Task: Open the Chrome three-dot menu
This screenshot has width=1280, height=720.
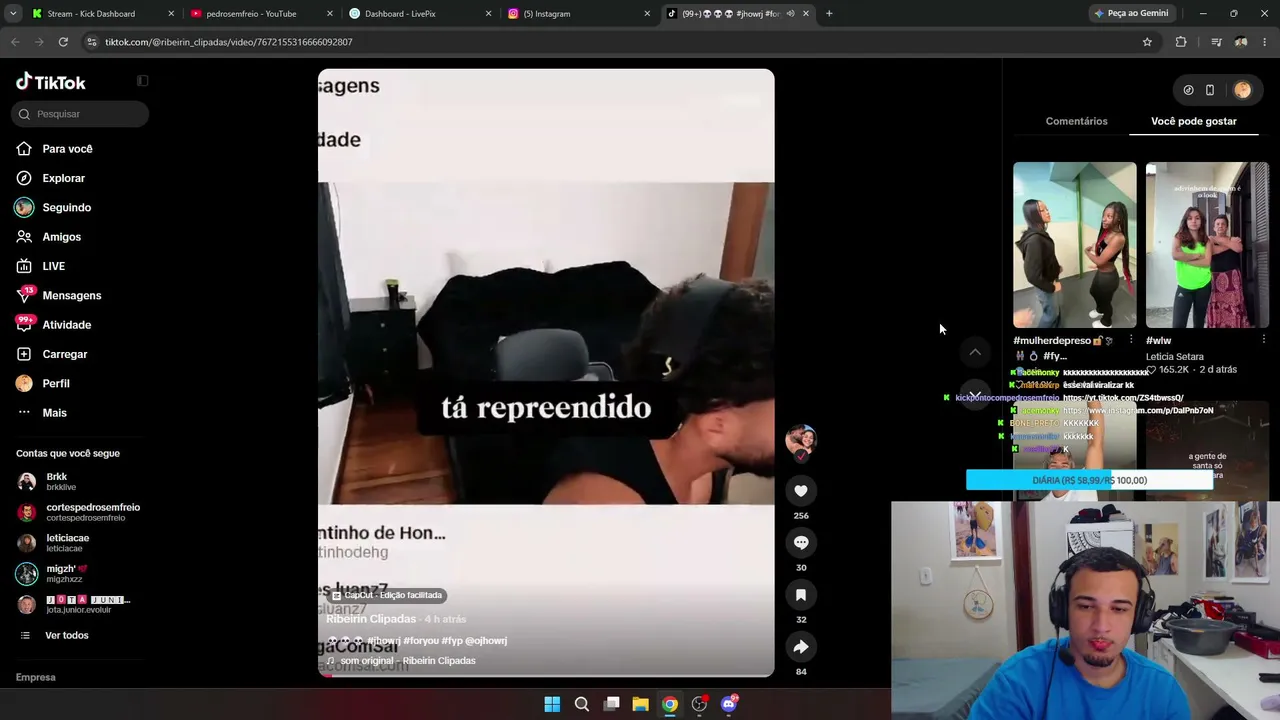Action: 1265,42
